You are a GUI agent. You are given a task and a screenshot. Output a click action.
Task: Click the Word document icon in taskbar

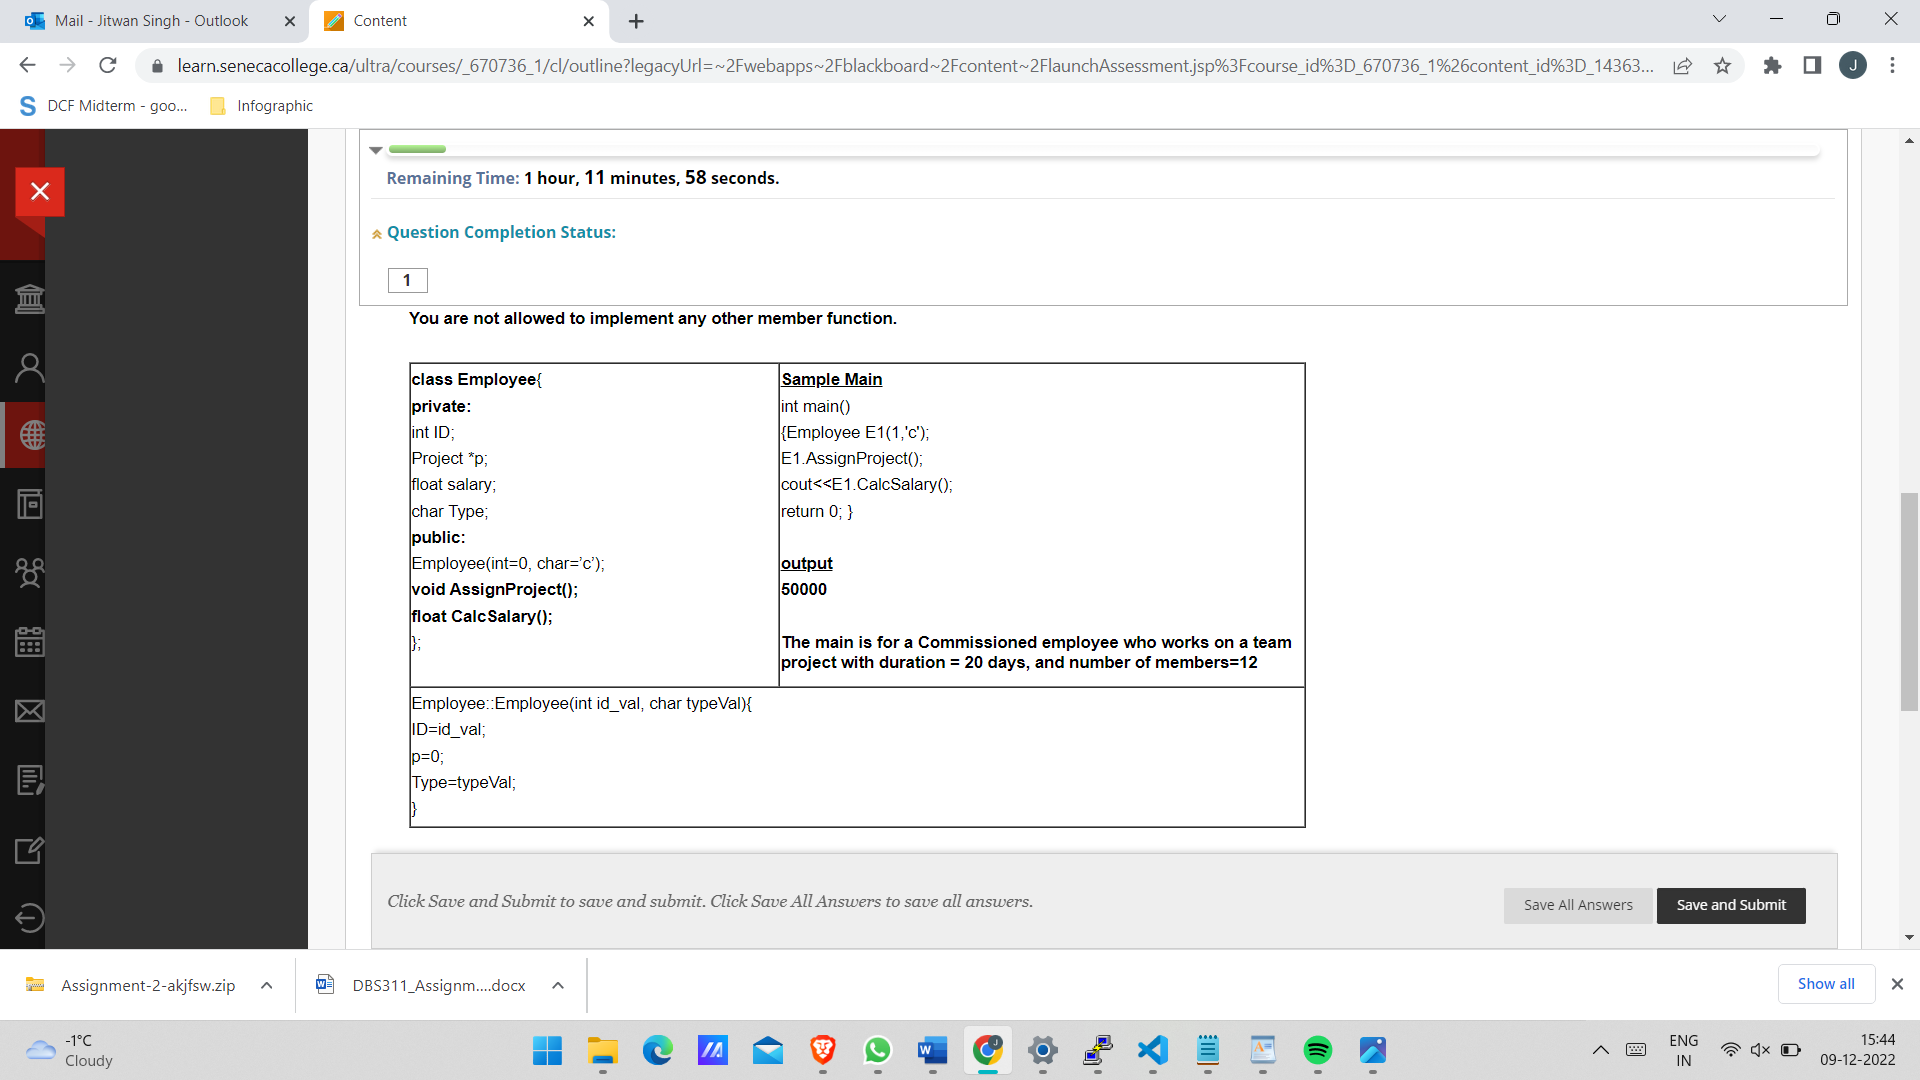[932, 1050]
